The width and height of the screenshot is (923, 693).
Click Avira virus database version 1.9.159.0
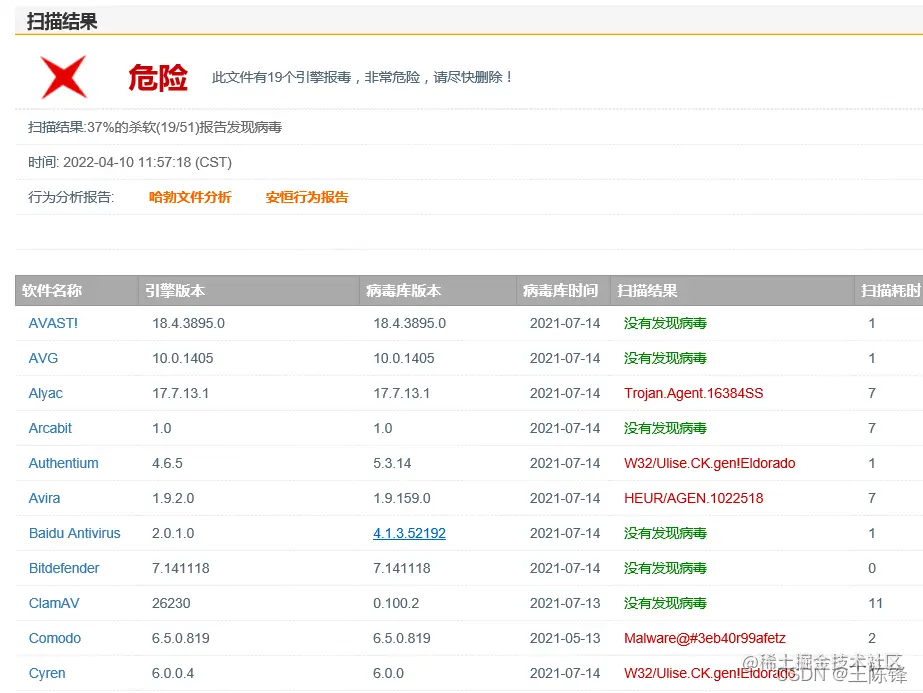402,498
